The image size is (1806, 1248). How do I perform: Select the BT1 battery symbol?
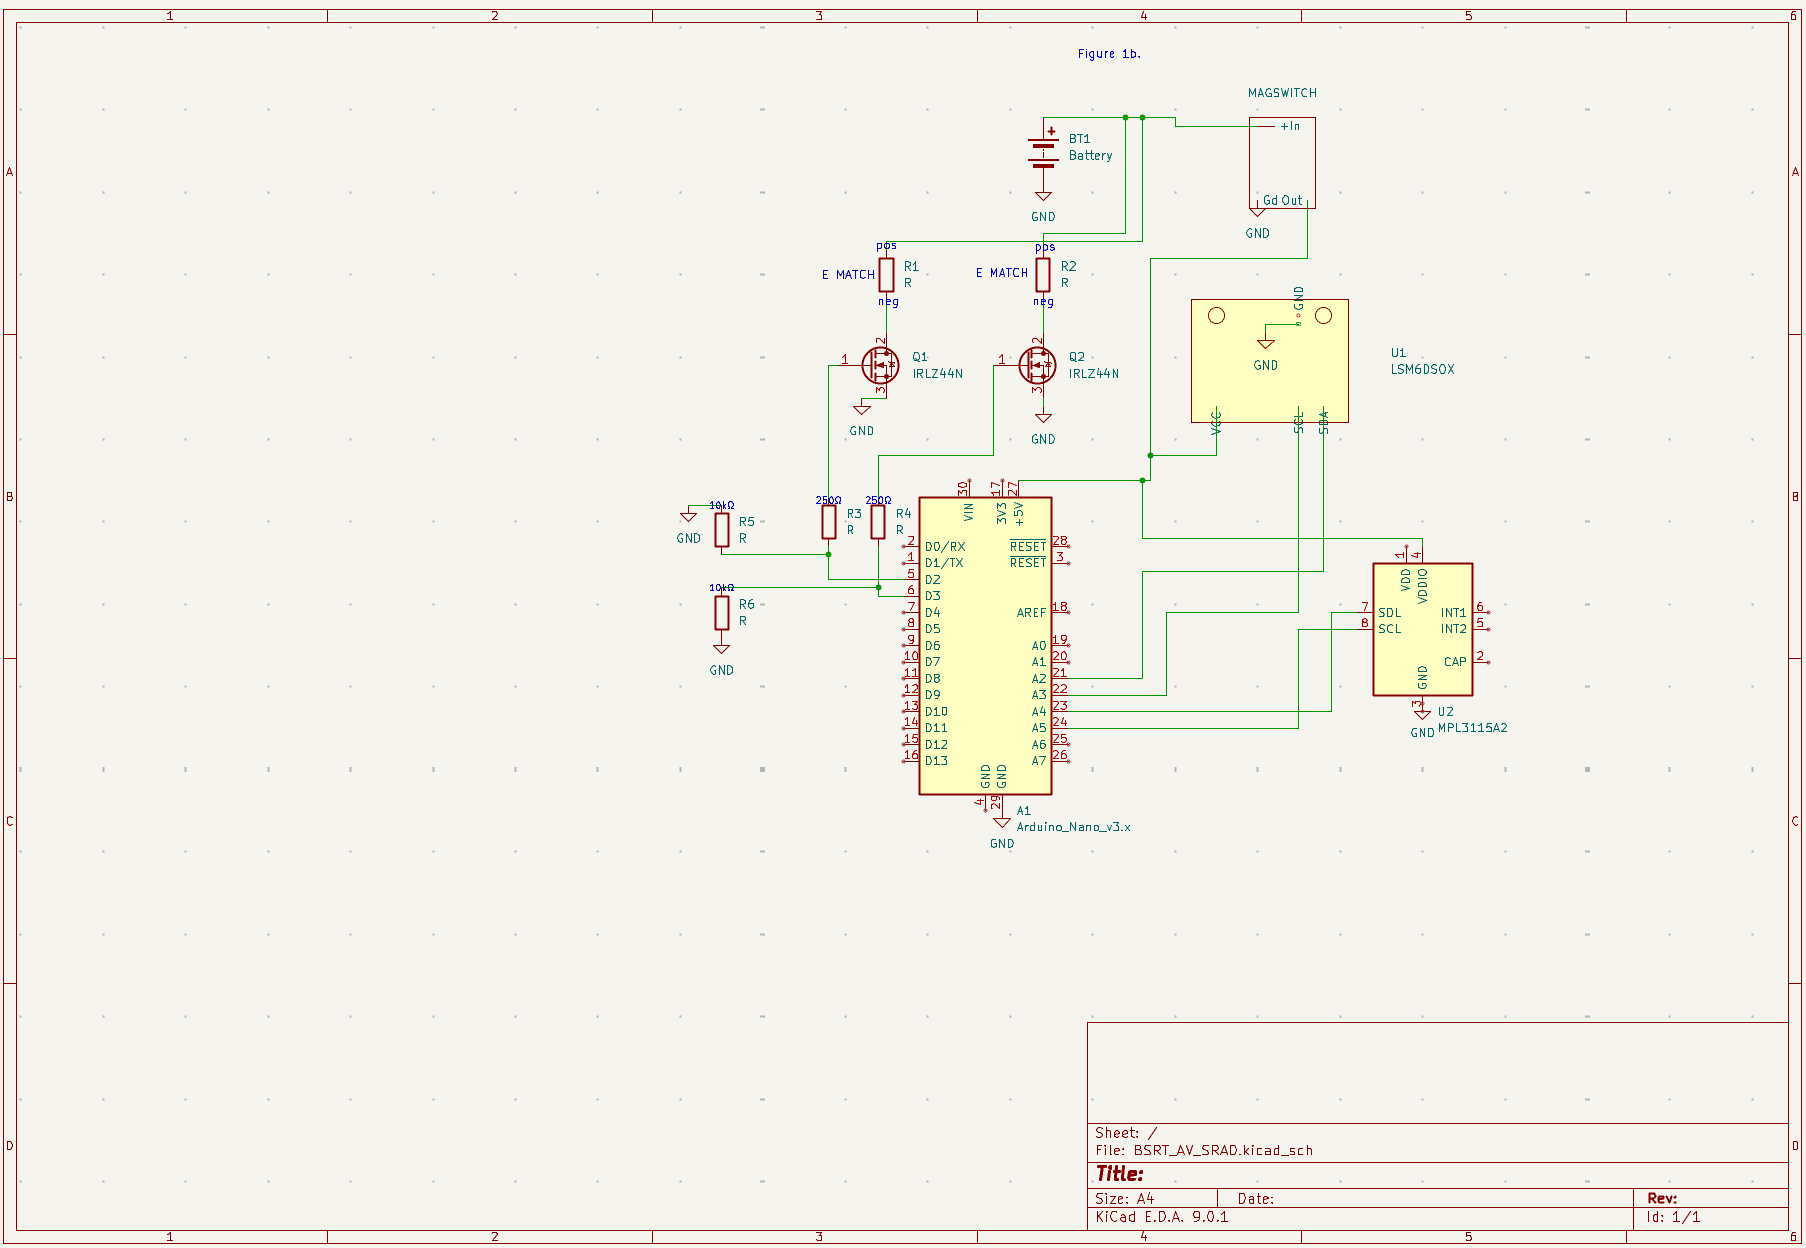click(1043, 152)
